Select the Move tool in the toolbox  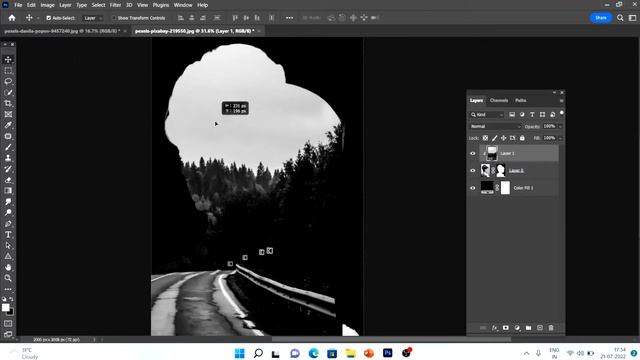pos(8,60)
